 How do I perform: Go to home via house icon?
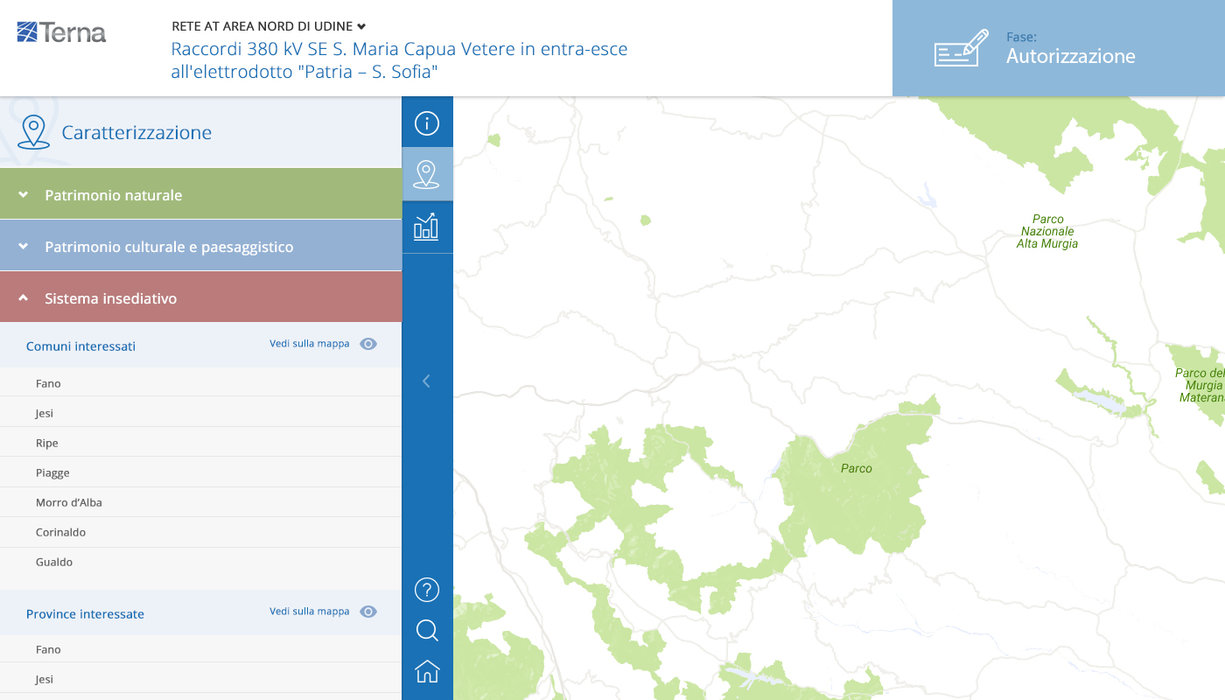(x=427, y=672)
